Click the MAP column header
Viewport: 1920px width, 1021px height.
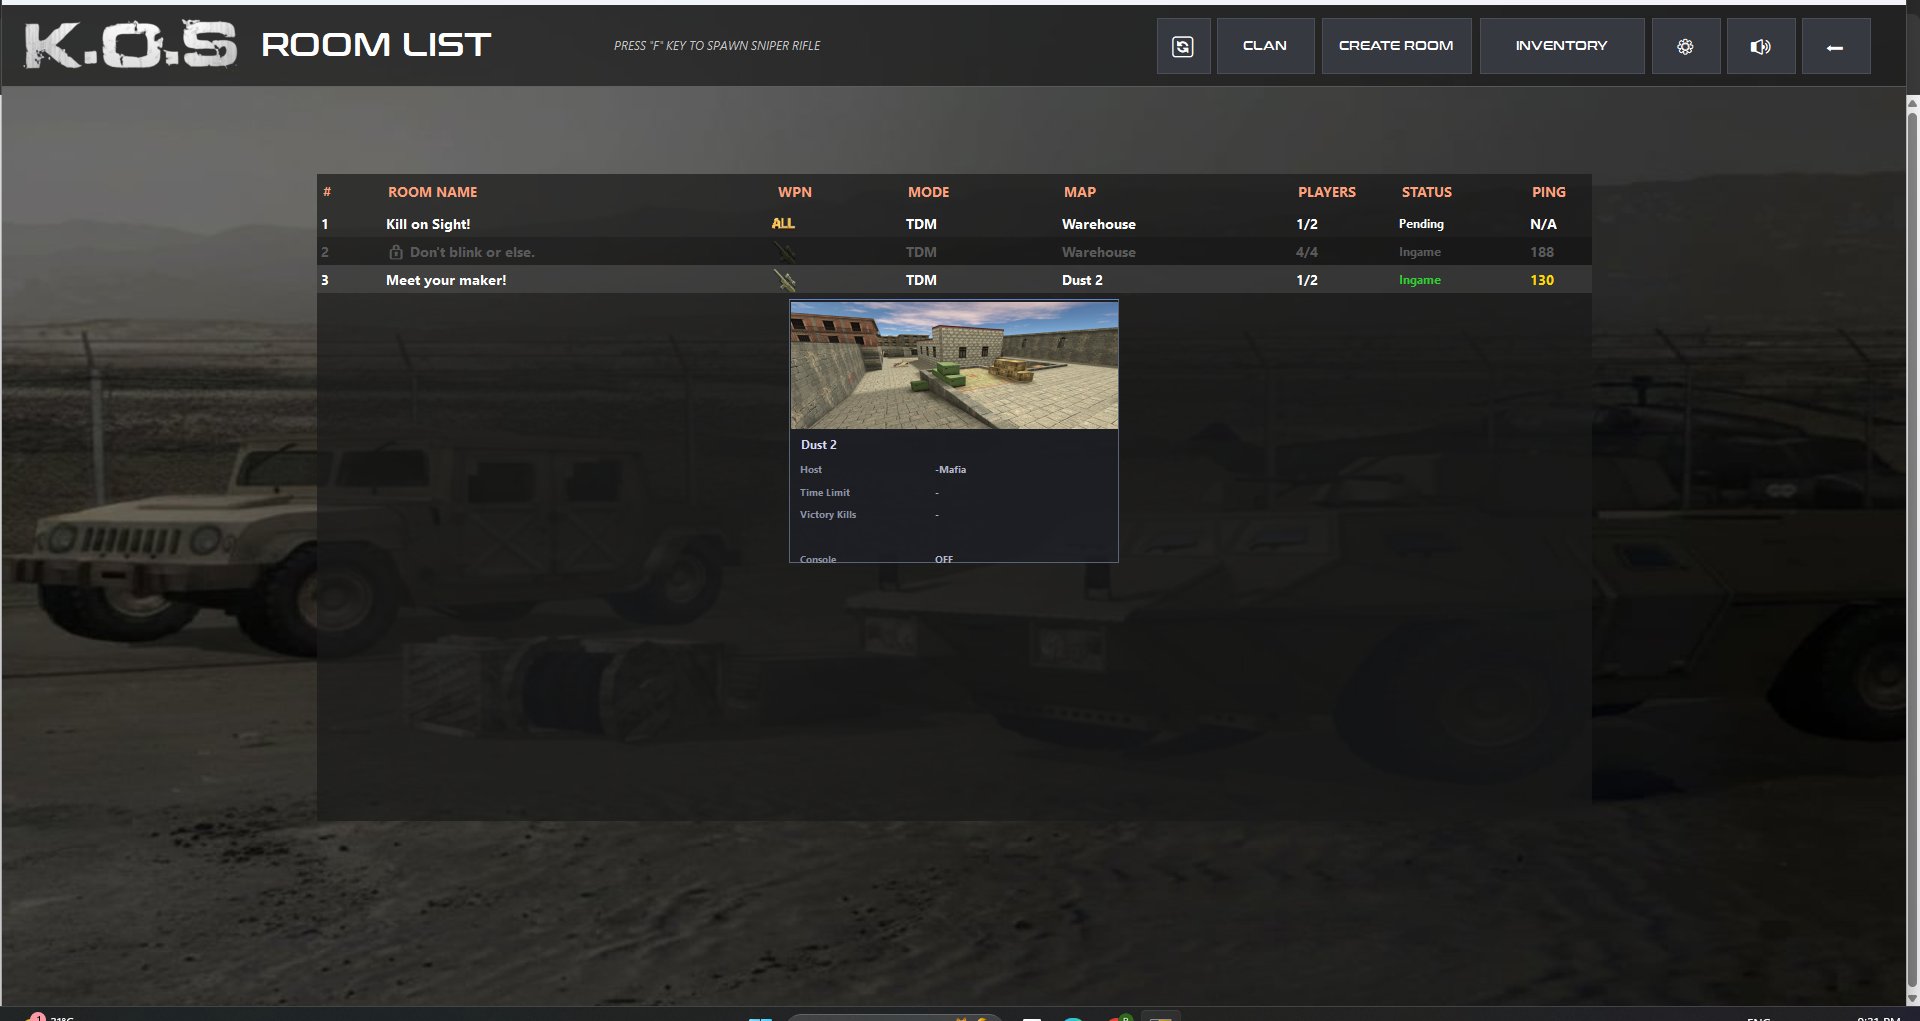1079,192
